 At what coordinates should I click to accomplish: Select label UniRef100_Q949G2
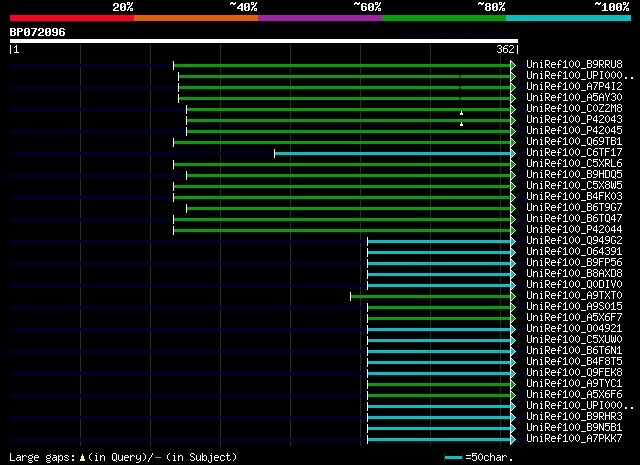pyautogui.click(x=574, y=241)
